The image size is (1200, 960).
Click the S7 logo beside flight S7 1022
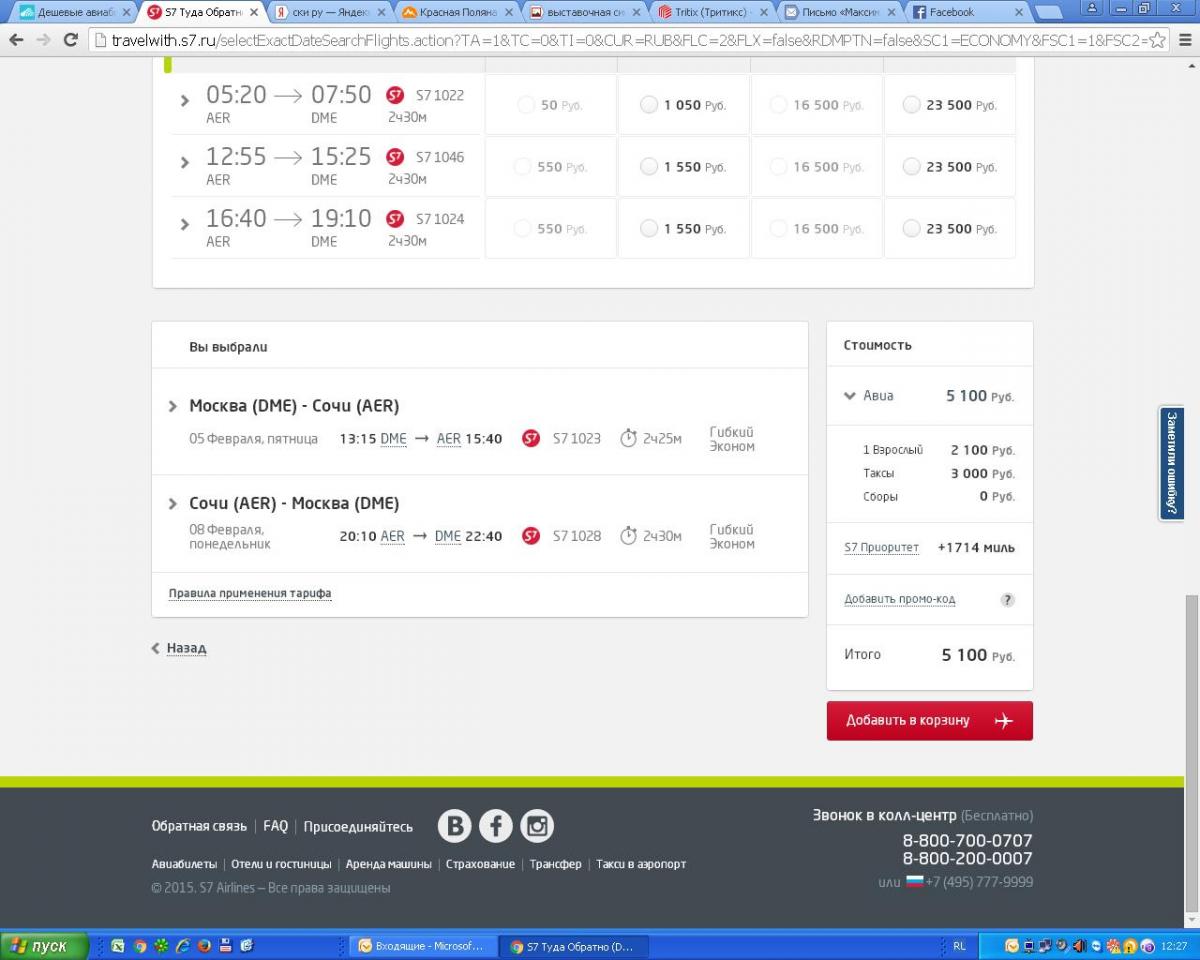coord(395,95)
